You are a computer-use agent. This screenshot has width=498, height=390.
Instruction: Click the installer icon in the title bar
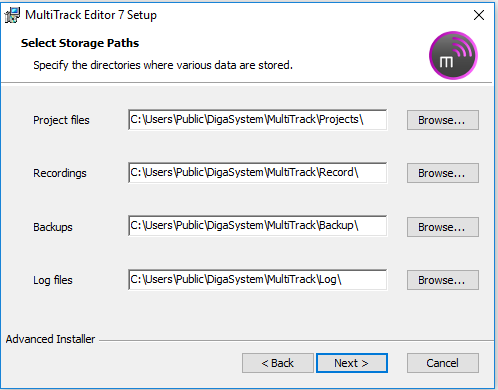tap(12, 15)
